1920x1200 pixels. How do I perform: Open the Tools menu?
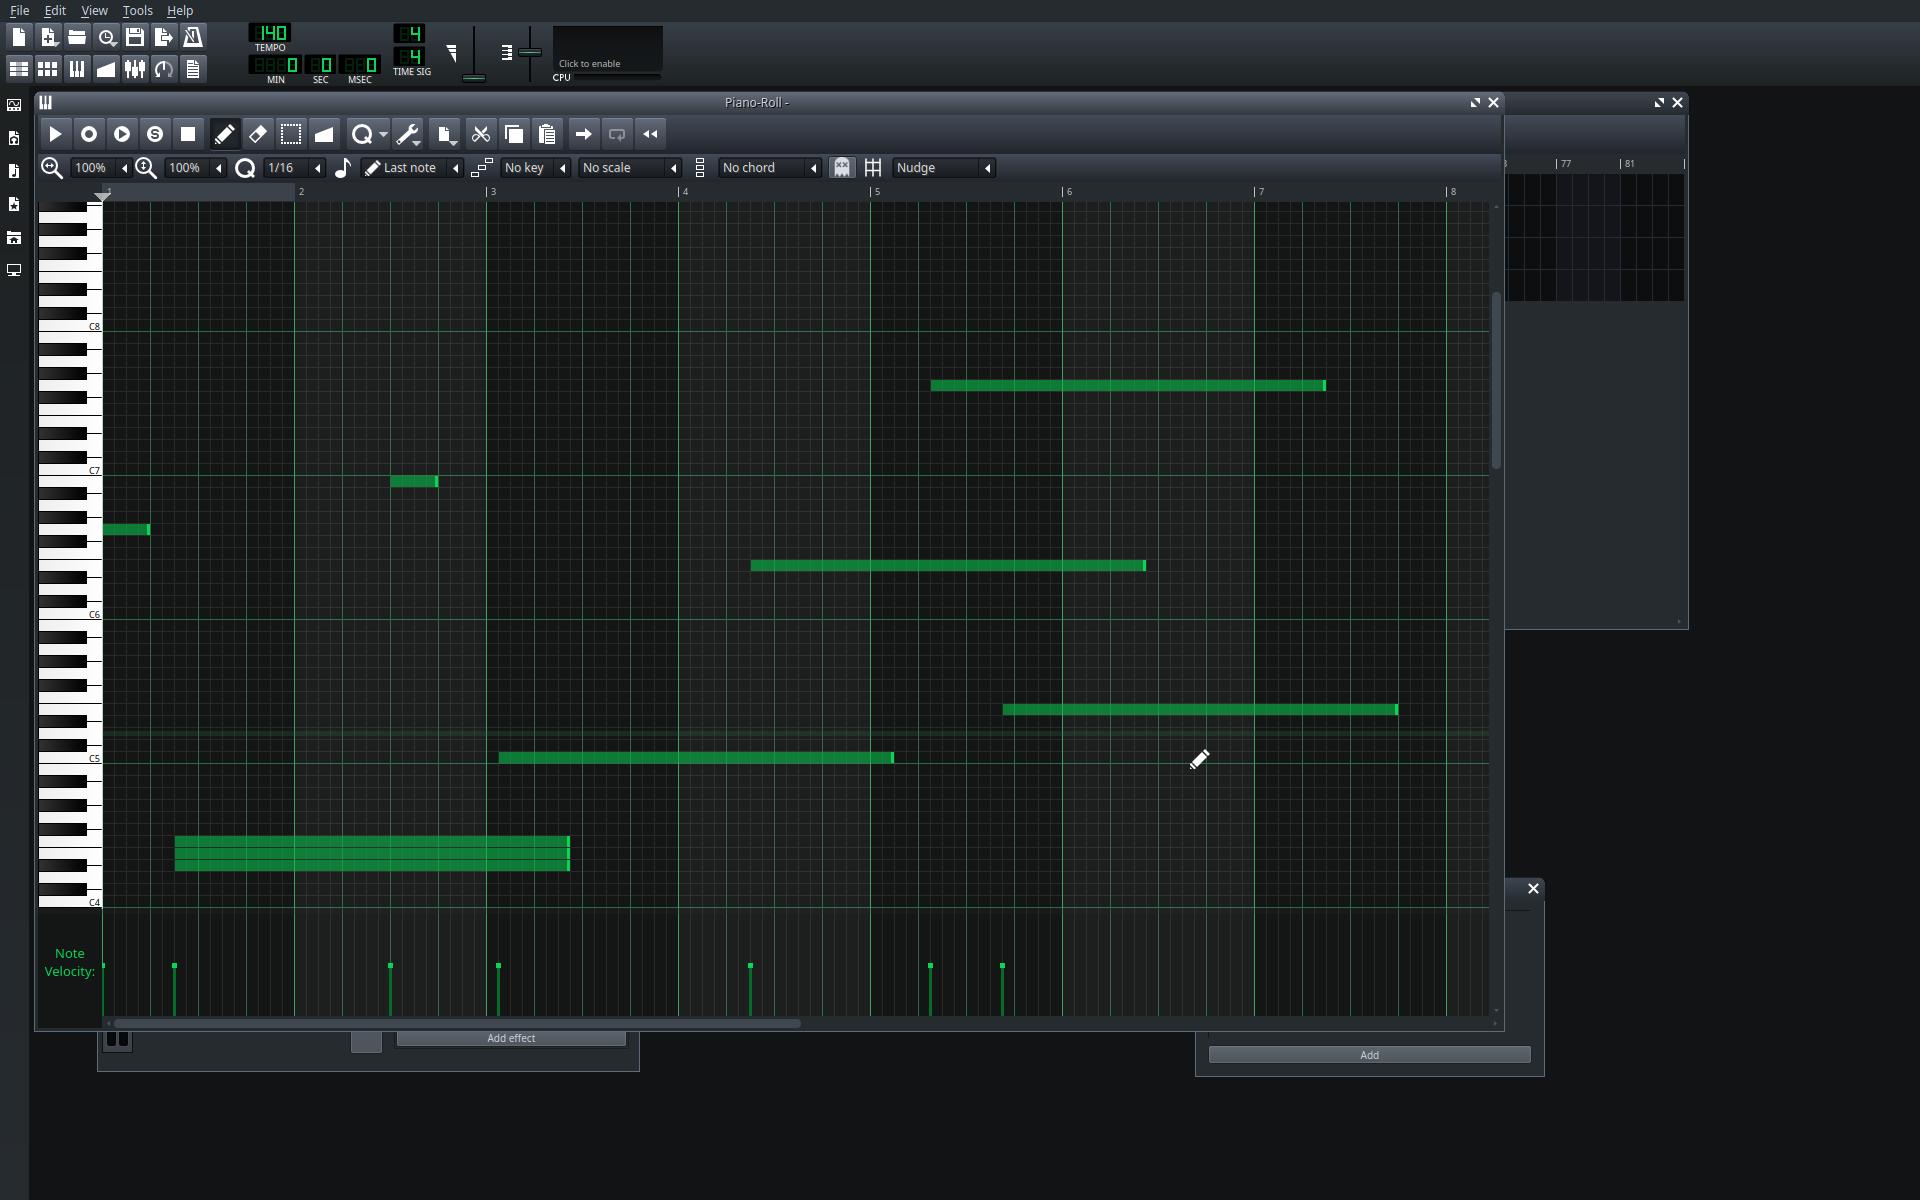point(137,10)
